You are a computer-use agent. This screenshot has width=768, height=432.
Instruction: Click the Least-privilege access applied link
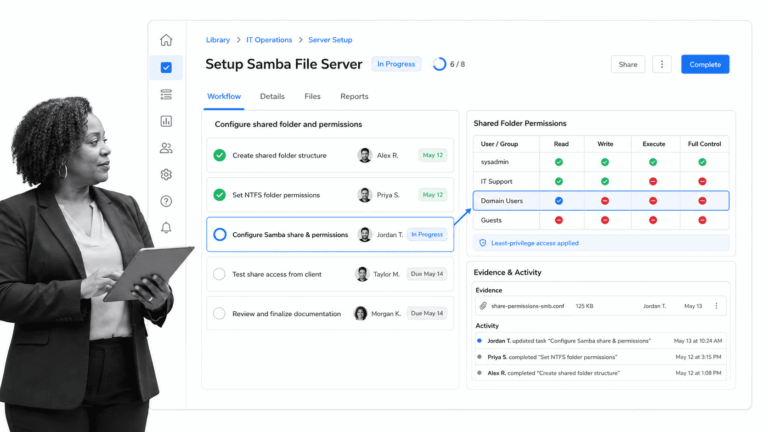tap(535, 243)
